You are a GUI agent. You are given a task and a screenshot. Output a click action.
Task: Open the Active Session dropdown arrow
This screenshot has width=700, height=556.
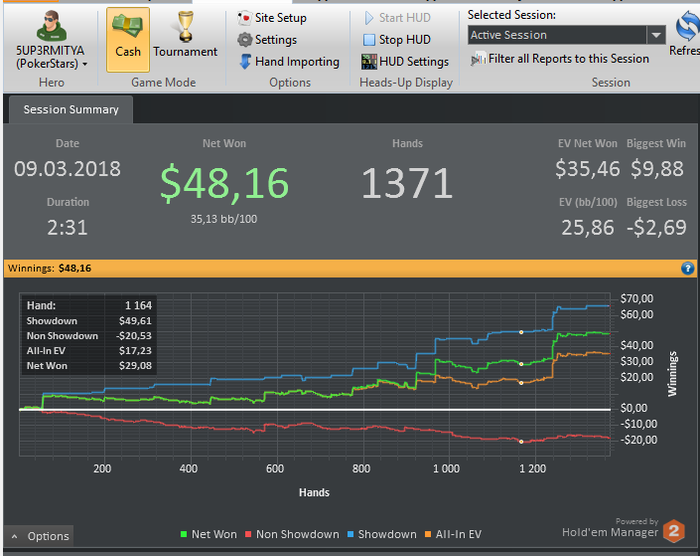pos(656,35)
